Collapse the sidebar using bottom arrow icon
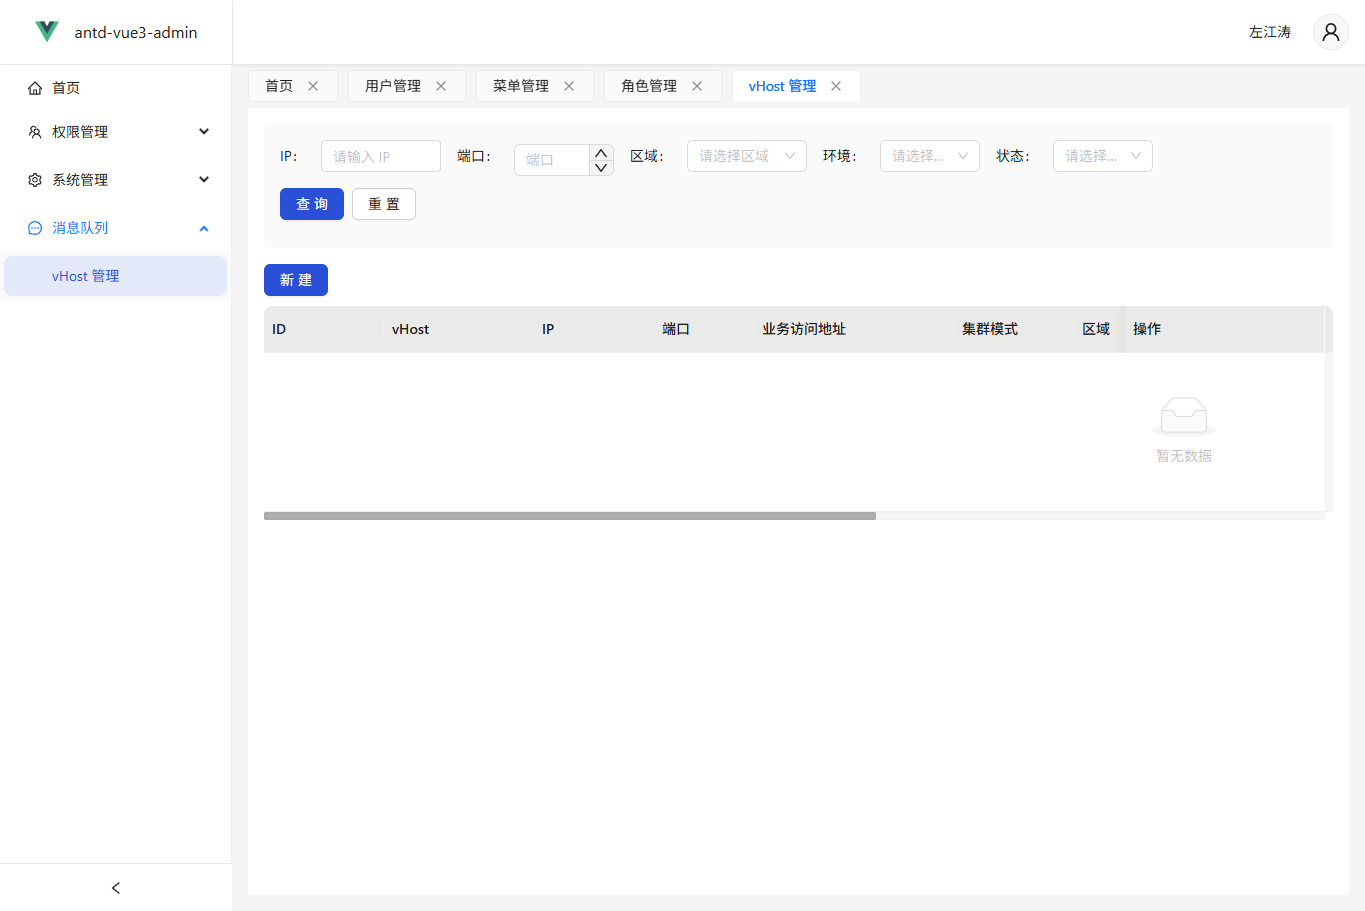 pos(115,887)
